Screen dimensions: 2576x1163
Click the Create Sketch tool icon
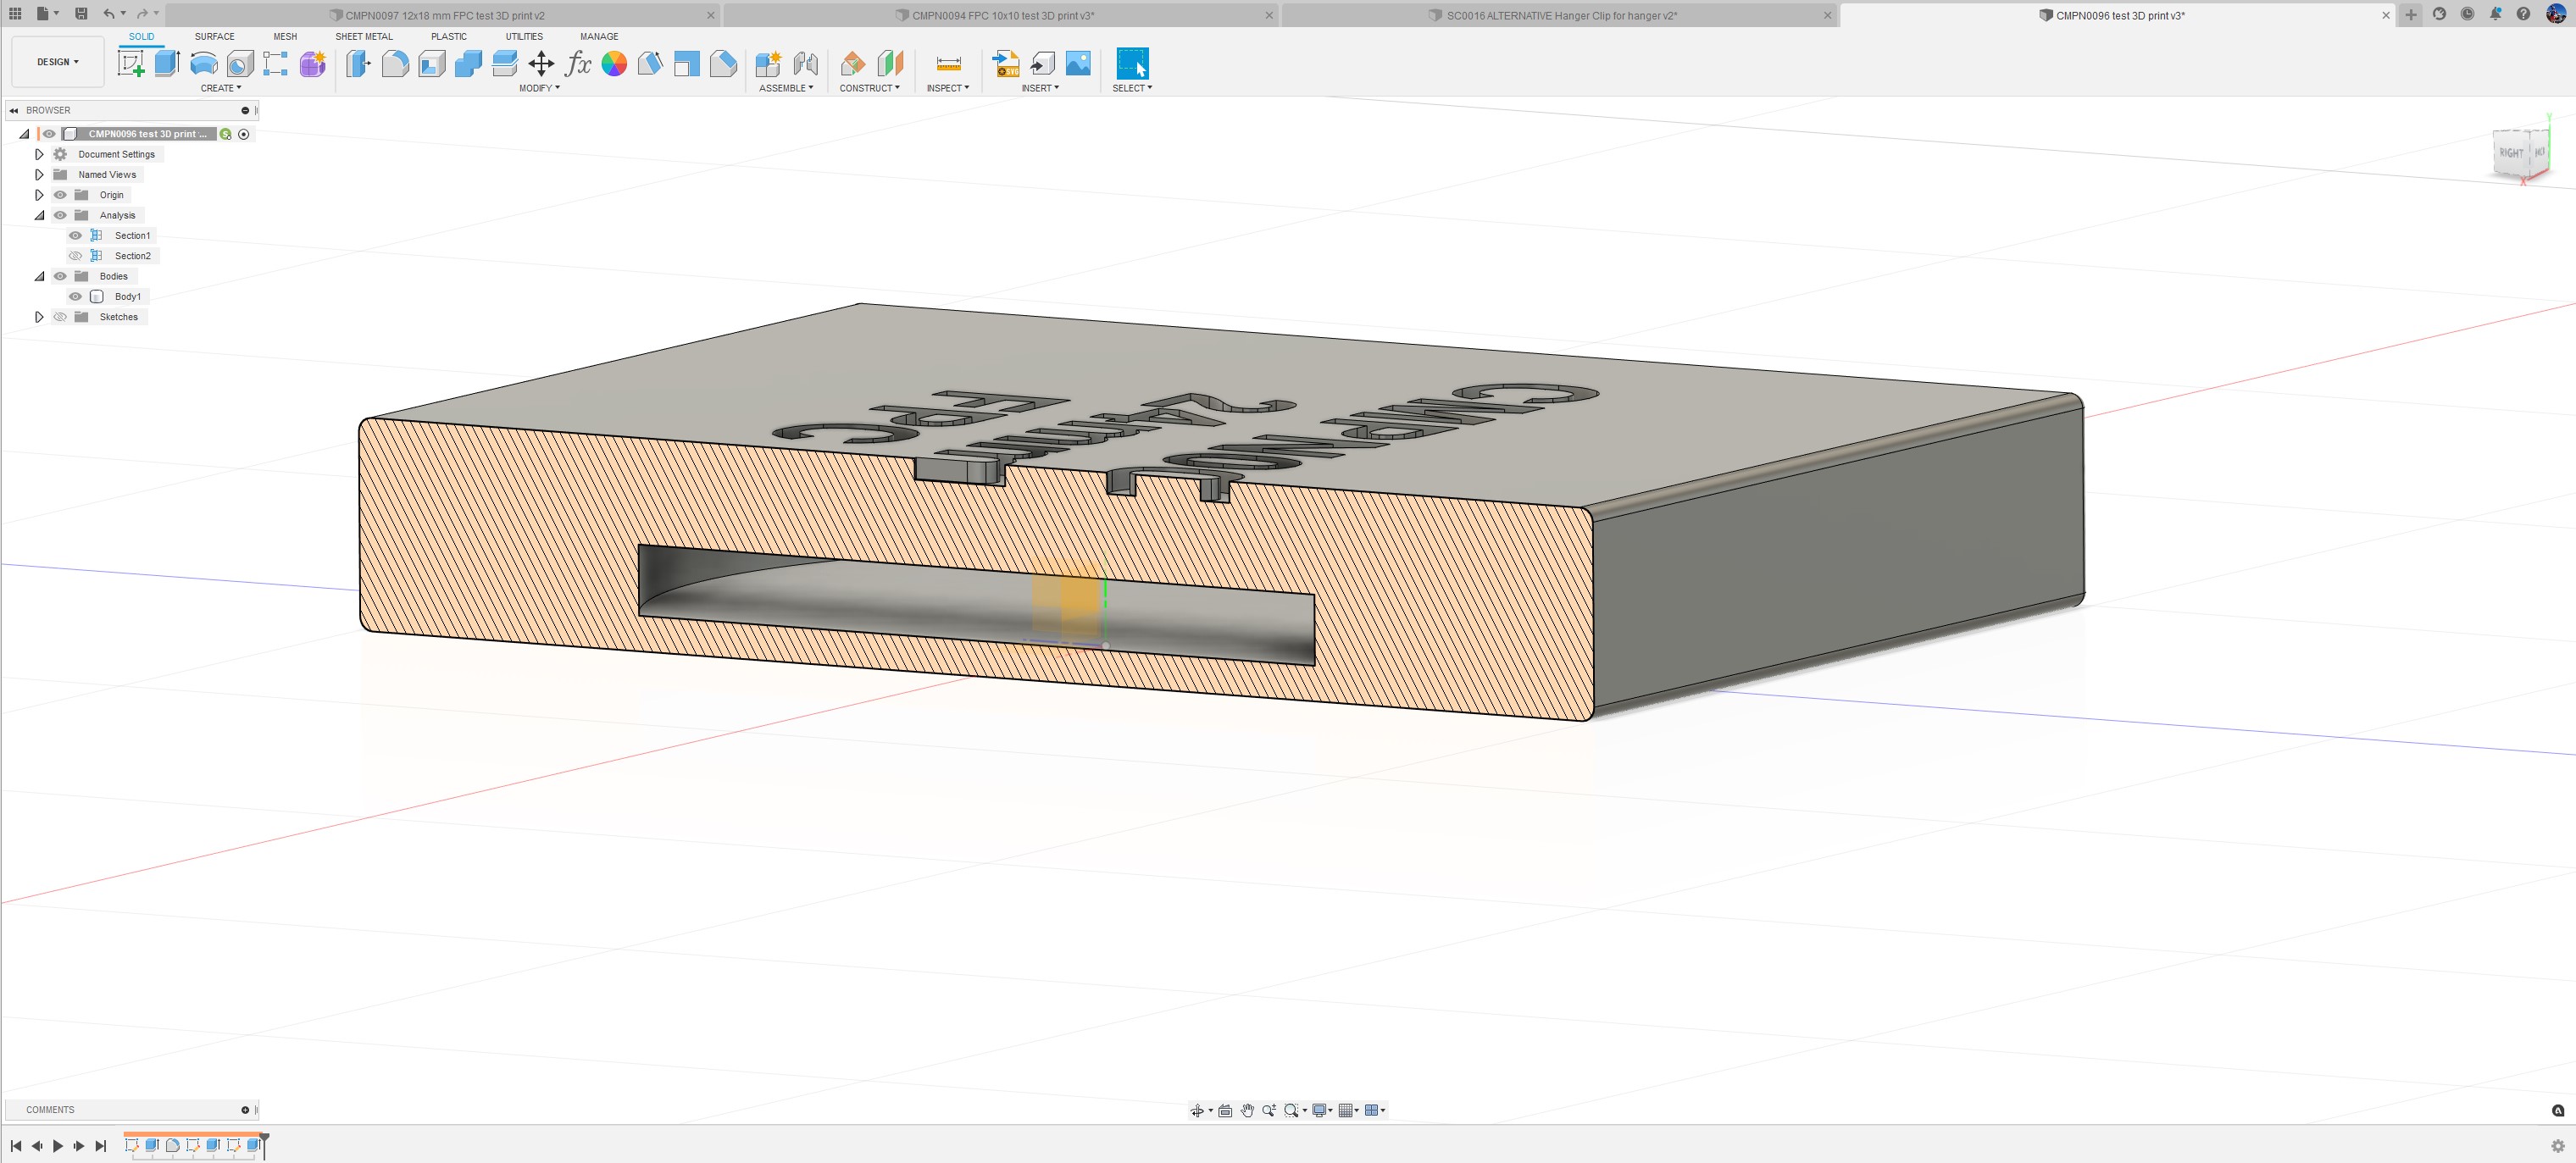131,64
